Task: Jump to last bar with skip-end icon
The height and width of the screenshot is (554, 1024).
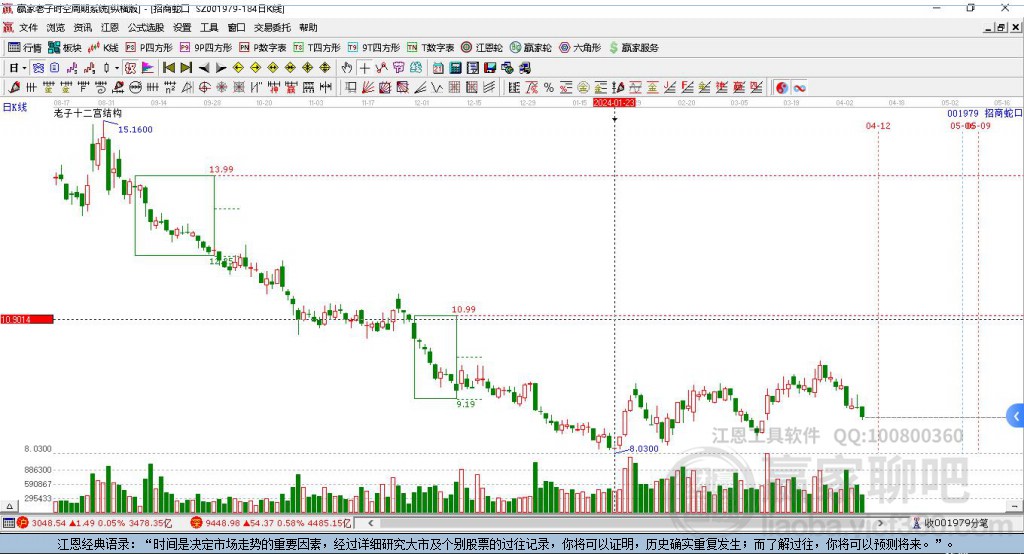Action: (x=186, y=68)
